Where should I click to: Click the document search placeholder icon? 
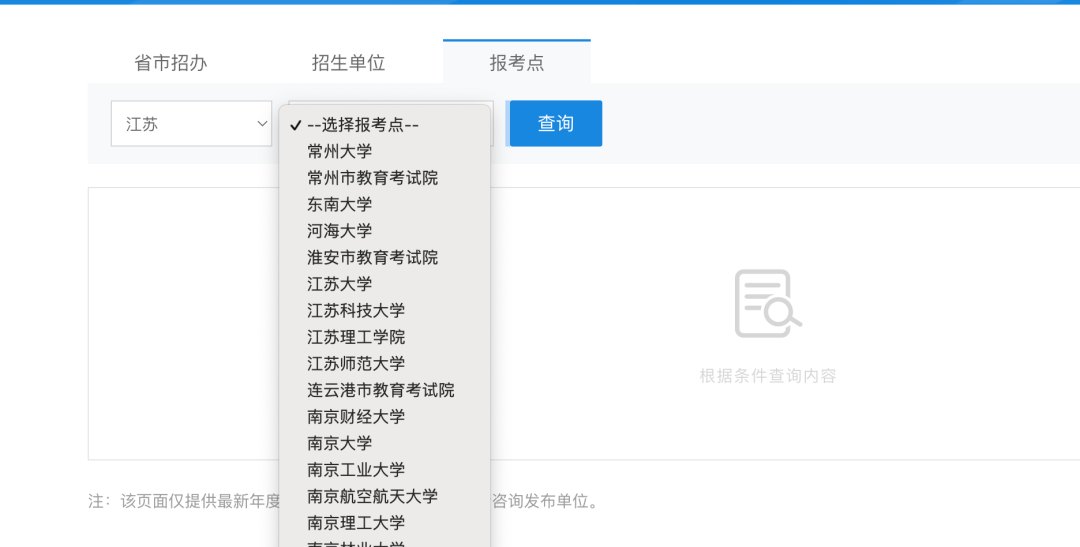click(767, 303)
